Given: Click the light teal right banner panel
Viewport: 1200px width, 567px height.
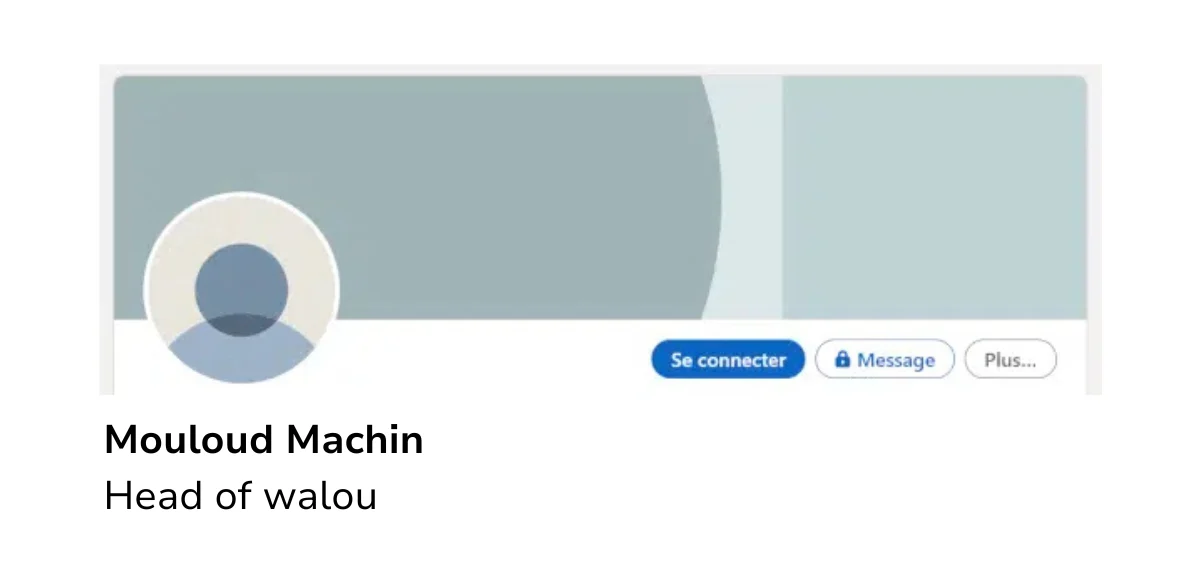Looking at the screenshot, I should coord(934,197).
